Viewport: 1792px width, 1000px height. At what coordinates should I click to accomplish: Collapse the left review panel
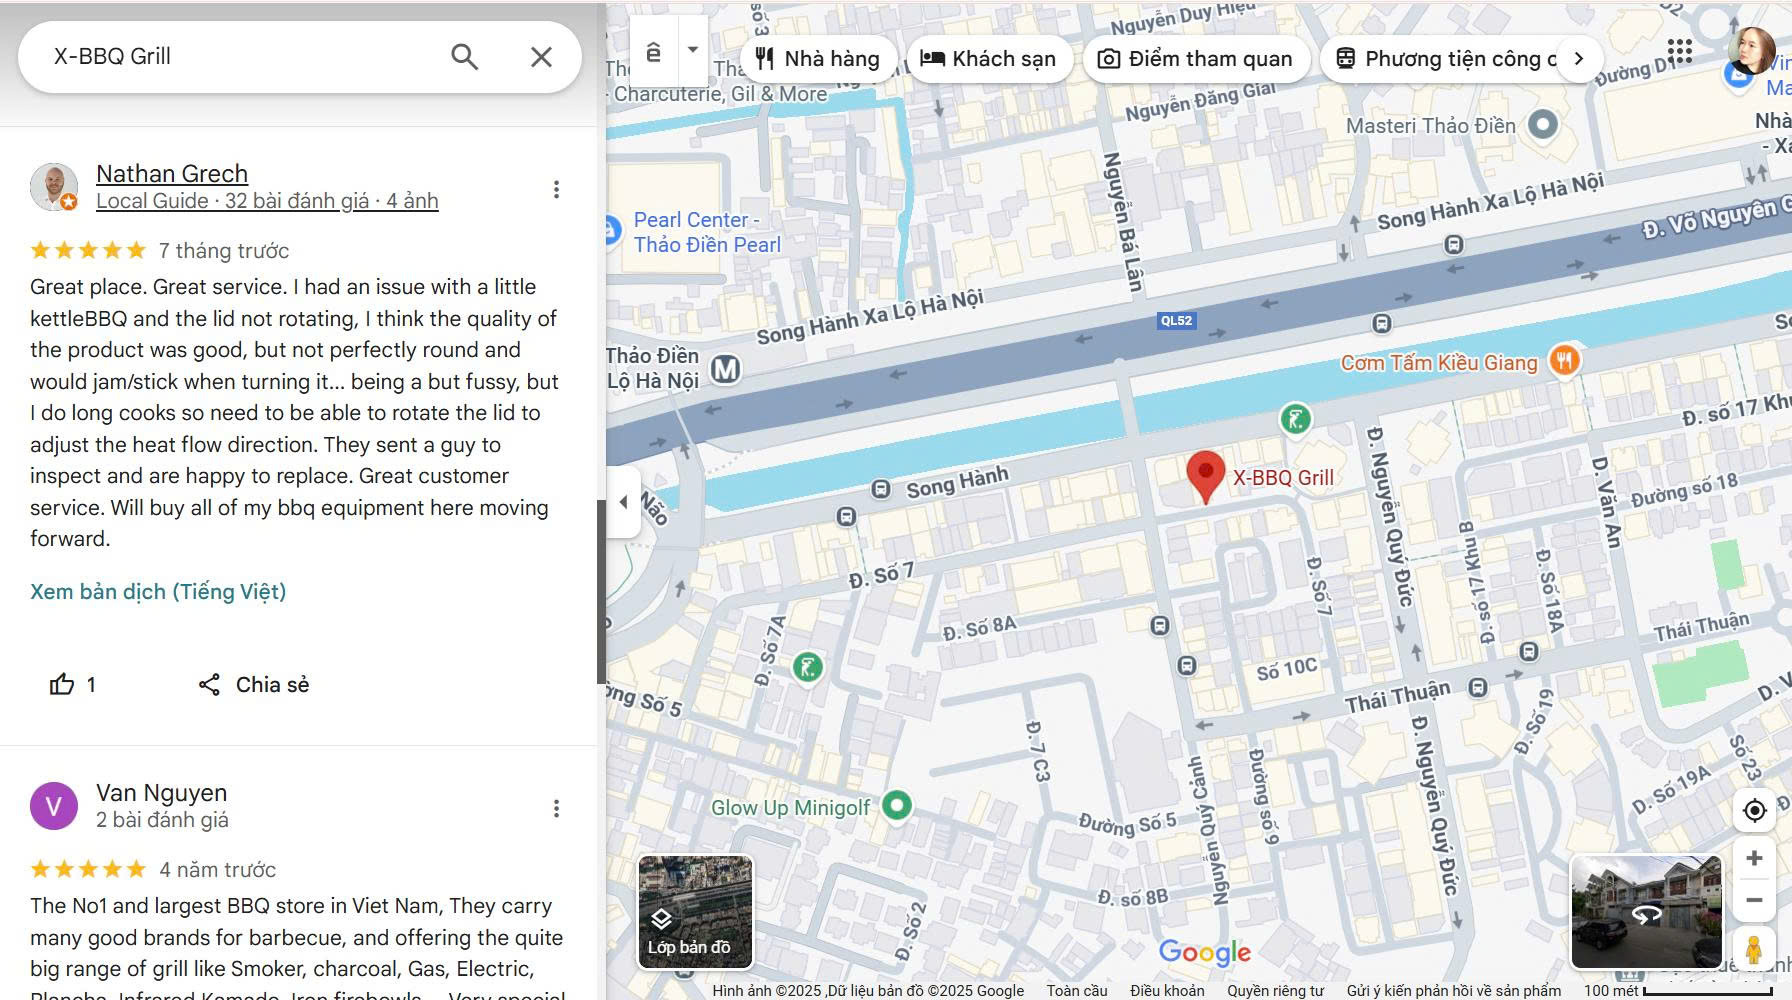tap(625, 503)
